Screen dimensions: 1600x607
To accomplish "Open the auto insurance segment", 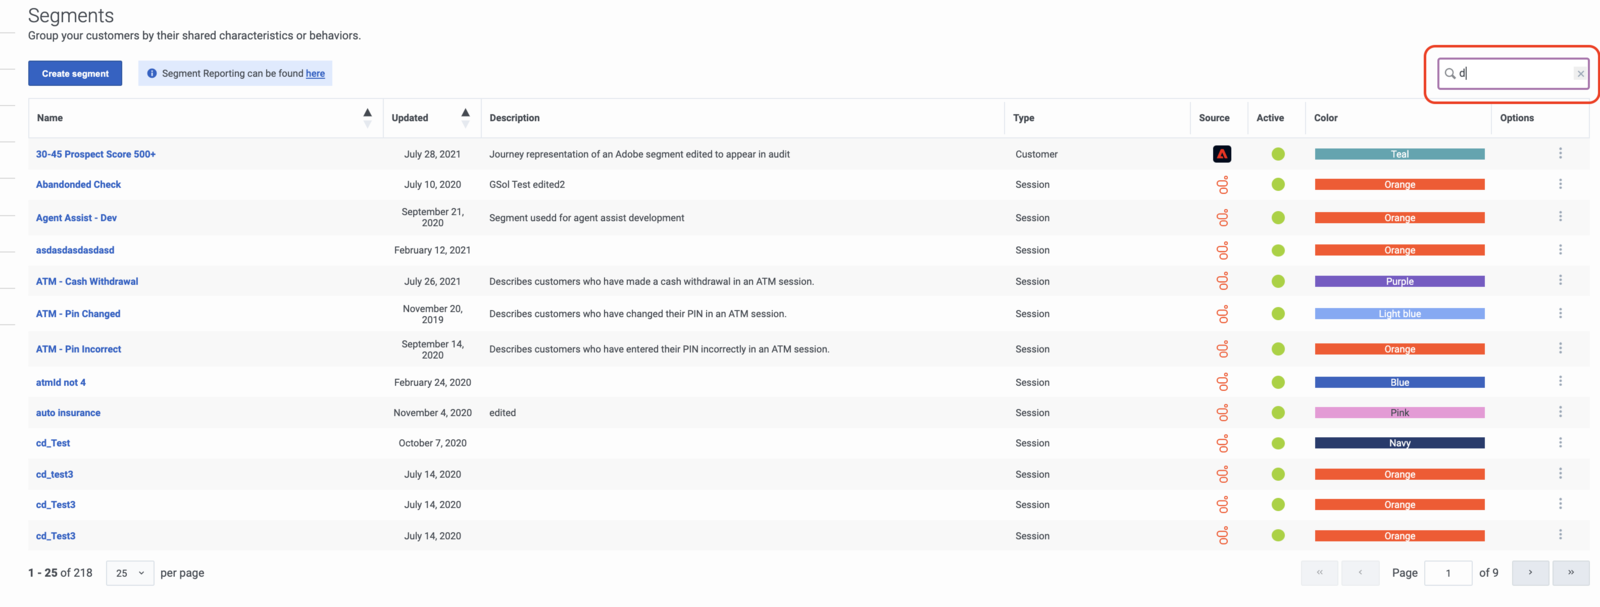I will 68,412.
